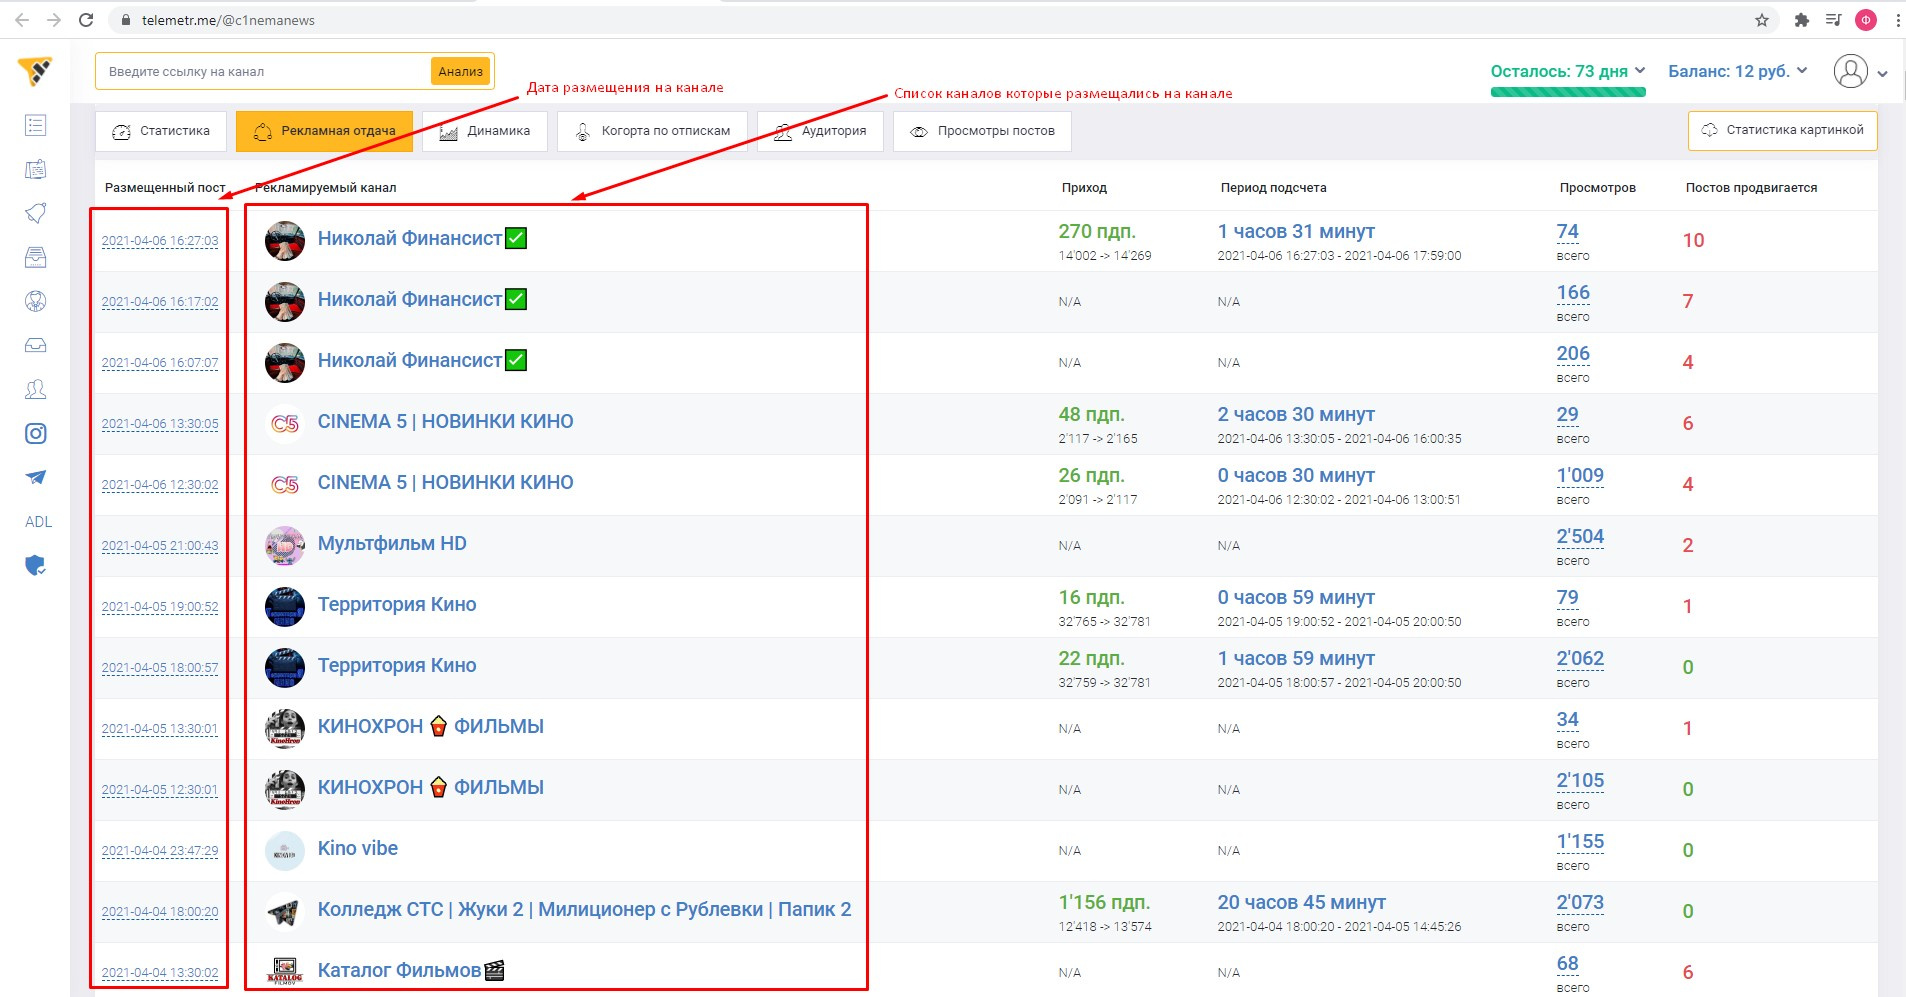Open the person-in-circle icon in the sidebar
Viewport: 1906px width, 997px height.
click(x=35, y=301)
